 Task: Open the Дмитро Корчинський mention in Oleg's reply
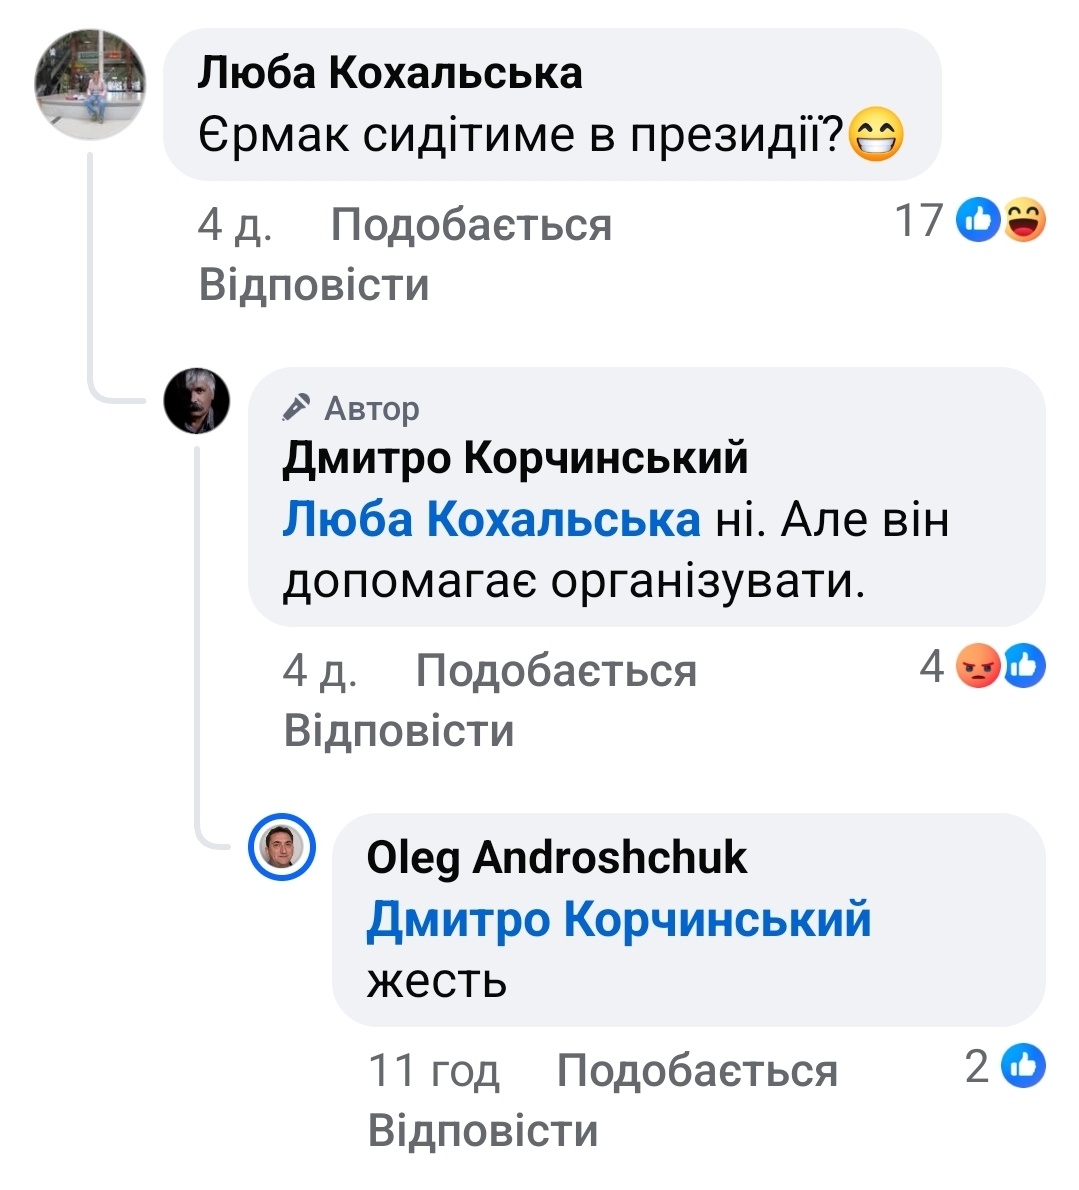619,920
